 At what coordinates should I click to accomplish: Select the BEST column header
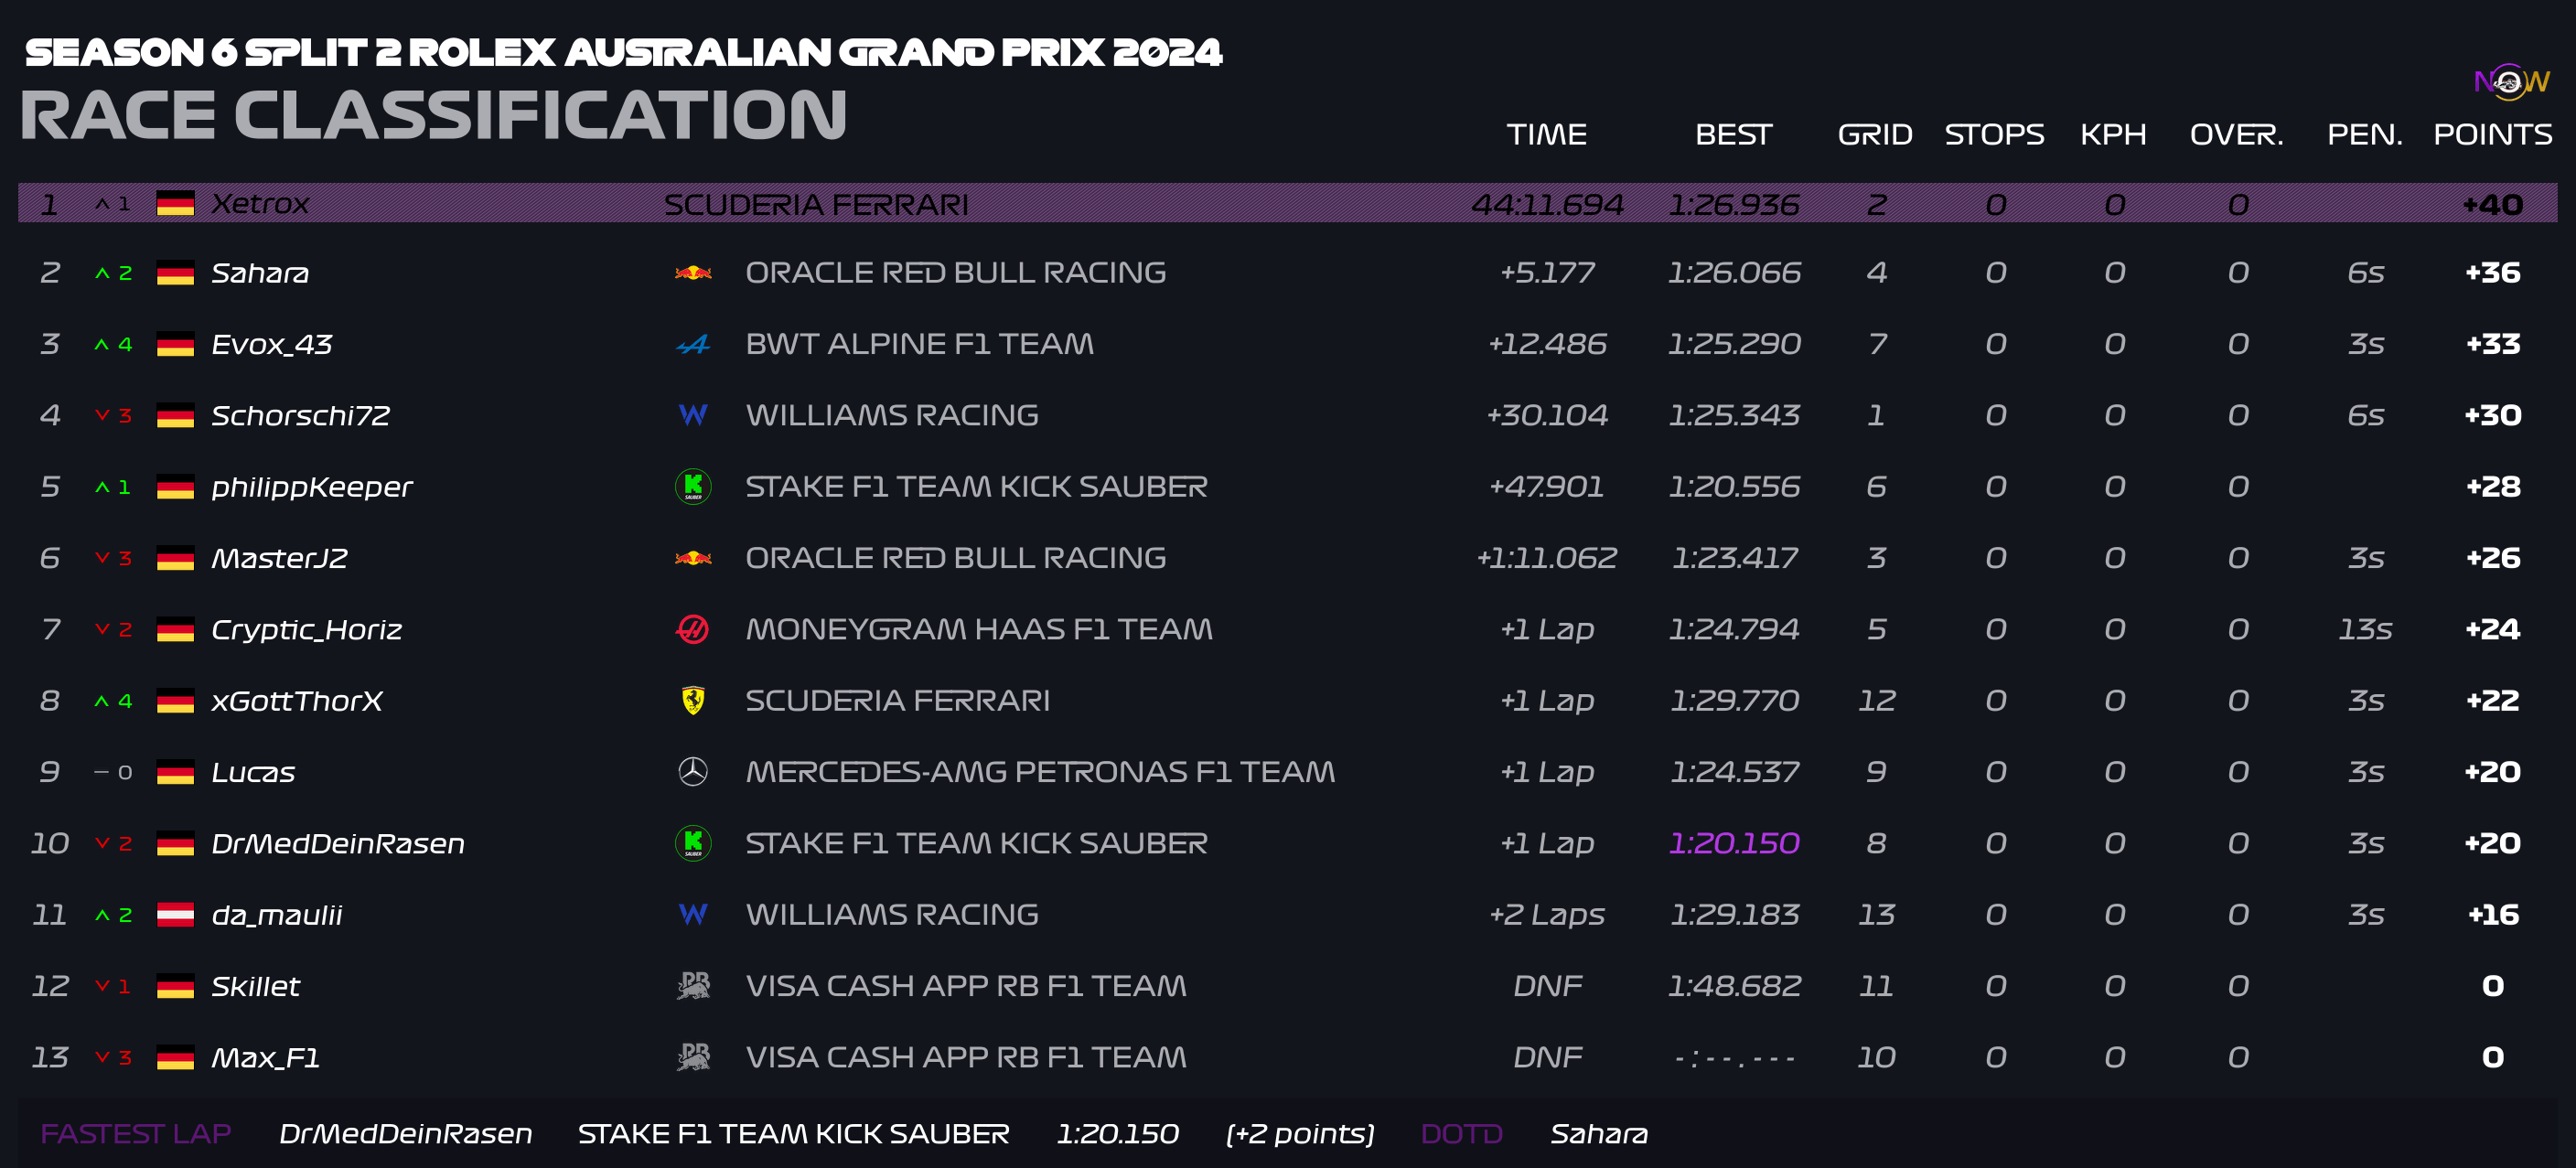click(1733, 135)
